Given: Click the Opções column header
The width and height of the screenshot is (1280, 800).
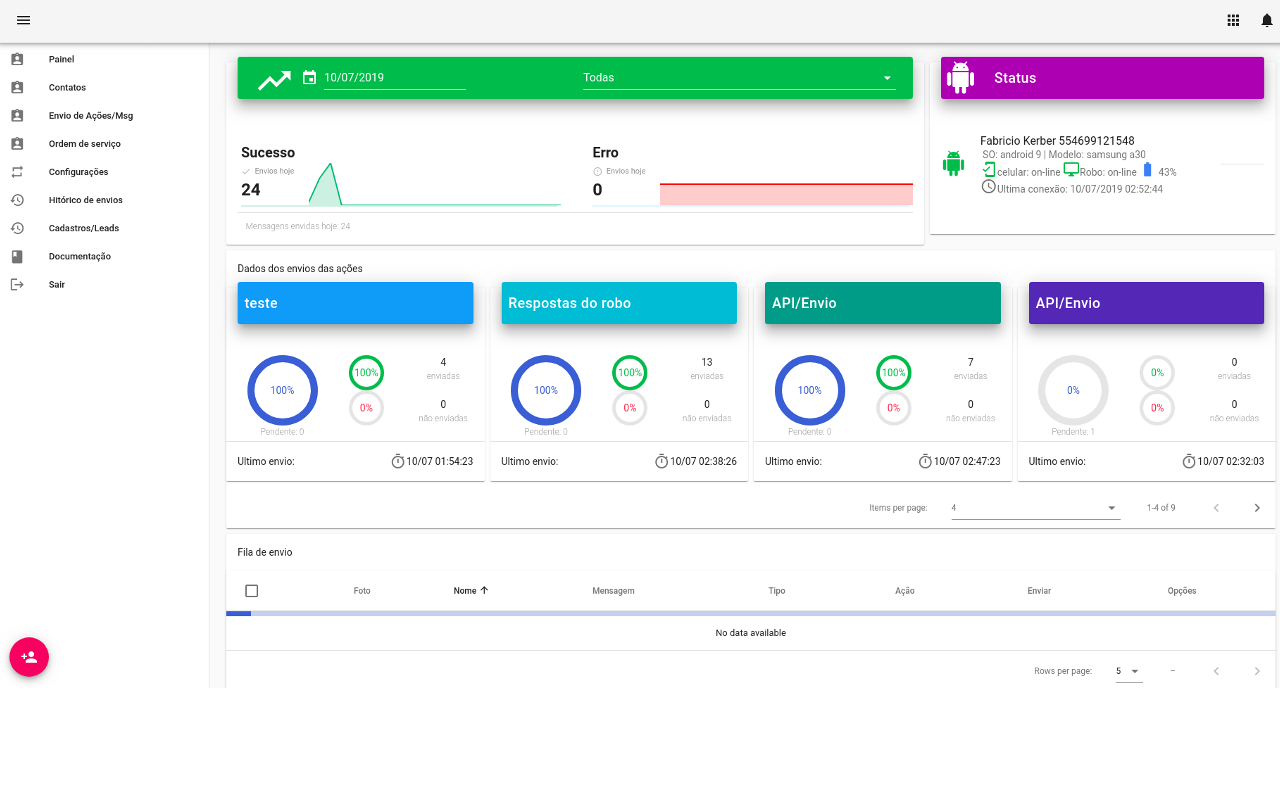Looking at the screenshot, I should [1182, 591].
